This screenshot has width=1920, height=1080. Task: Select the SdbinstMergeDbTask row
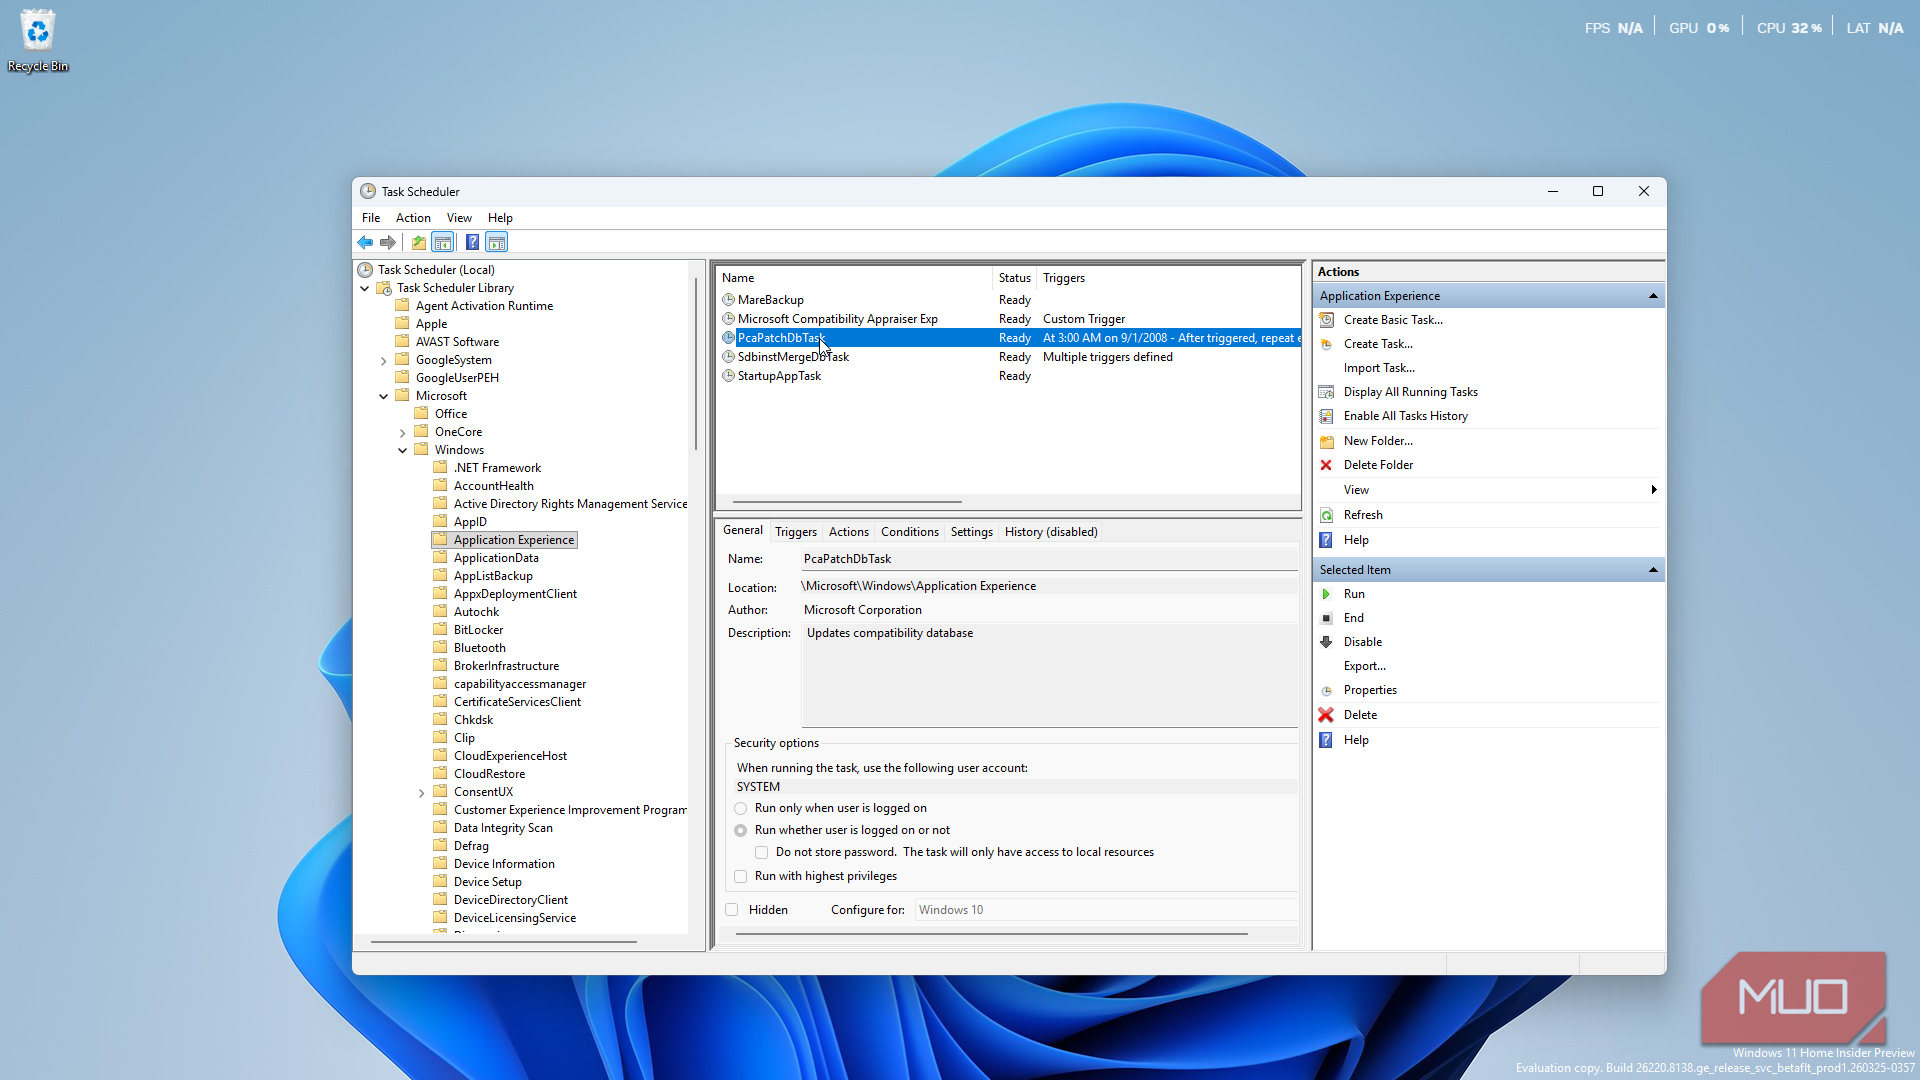click(x=1009, y=357)
